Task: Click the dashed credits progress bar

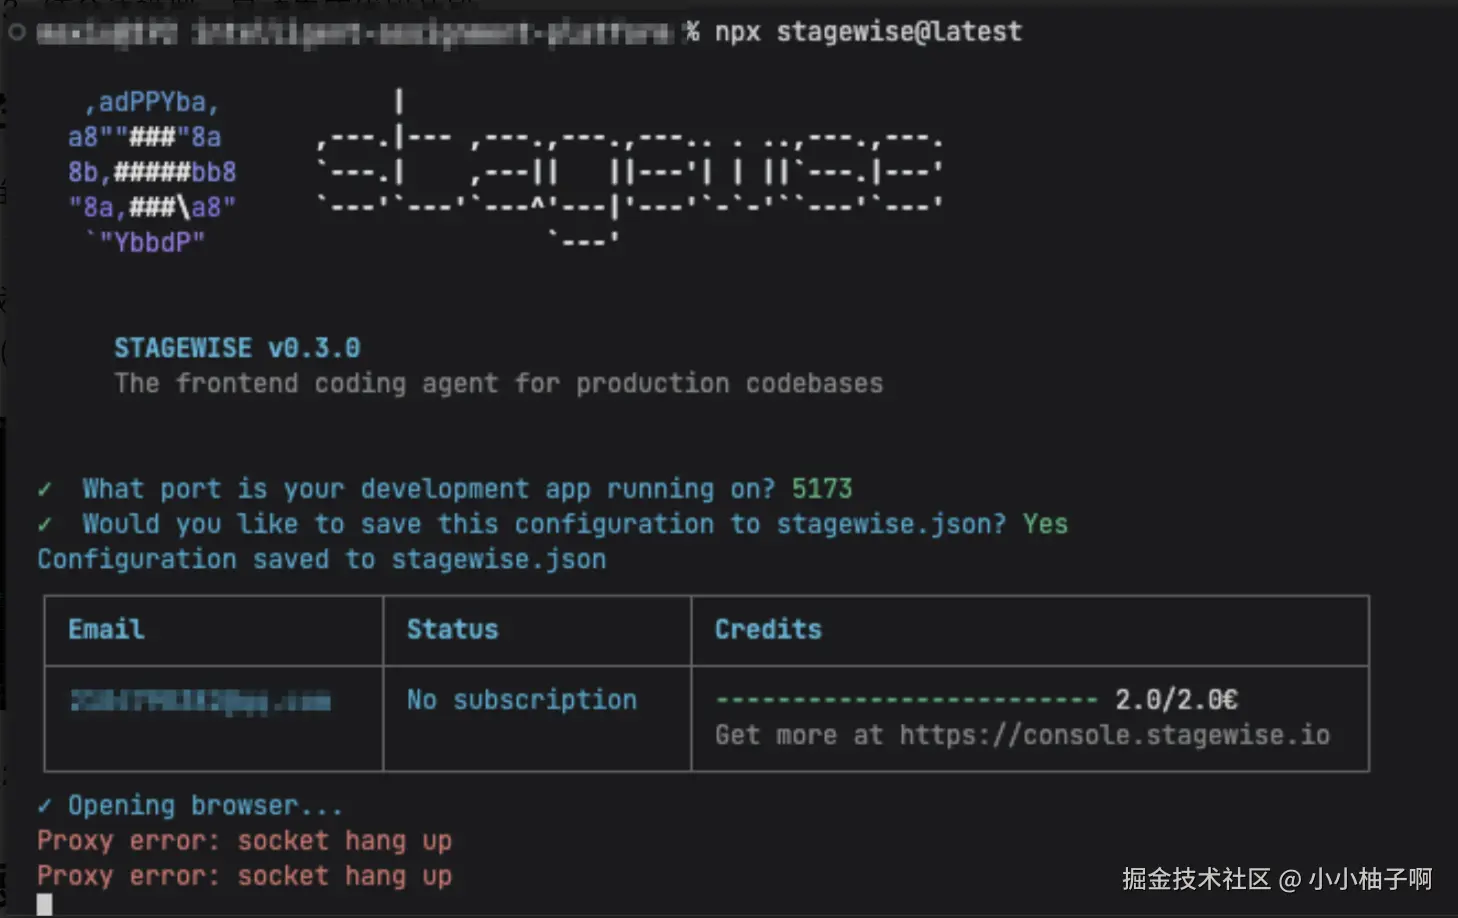Action: (x=906, y=700)
